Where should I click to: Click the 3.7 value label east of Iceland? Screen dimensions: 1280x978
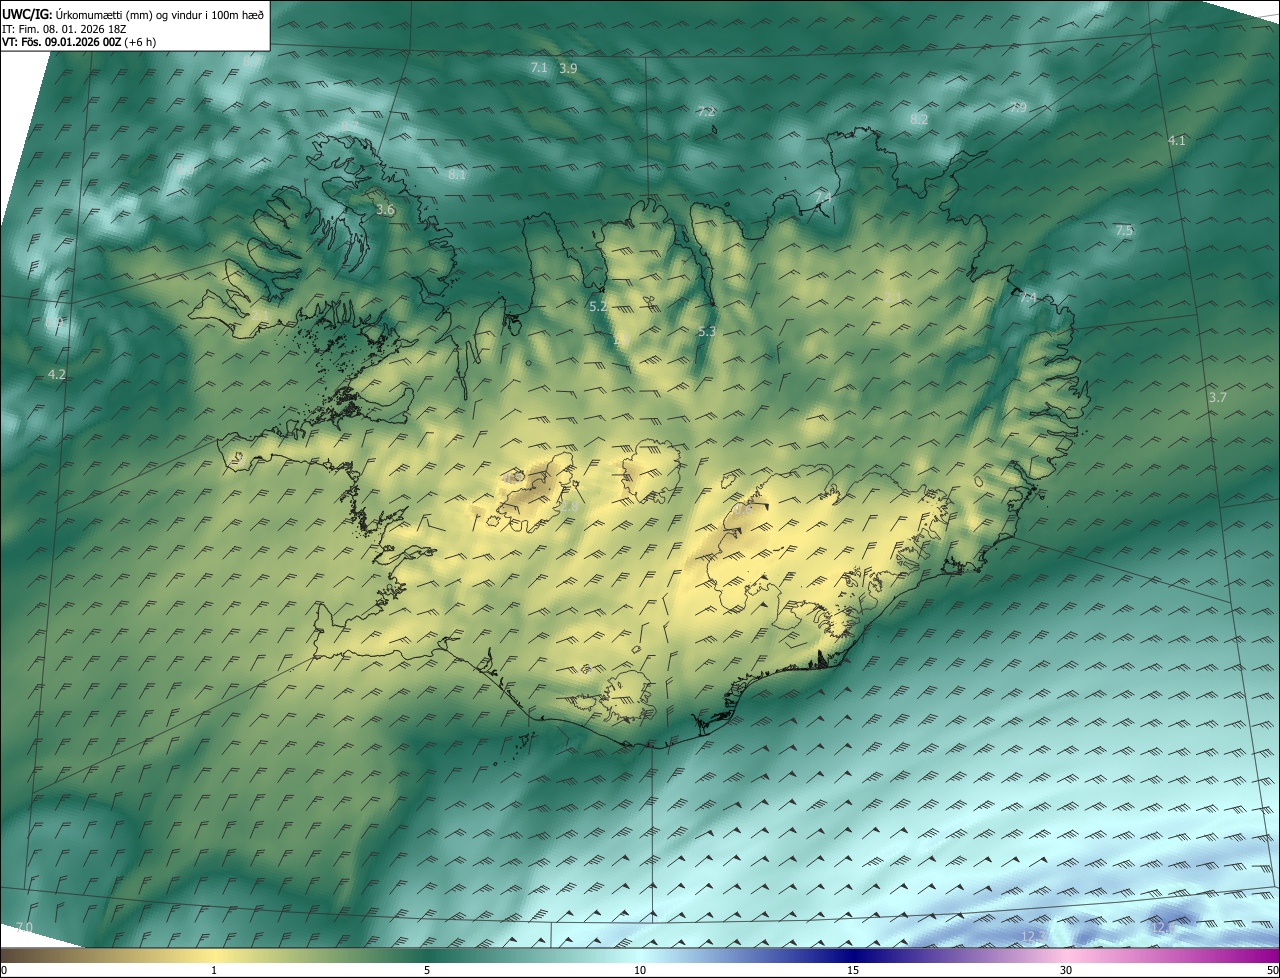(1217, 398)
